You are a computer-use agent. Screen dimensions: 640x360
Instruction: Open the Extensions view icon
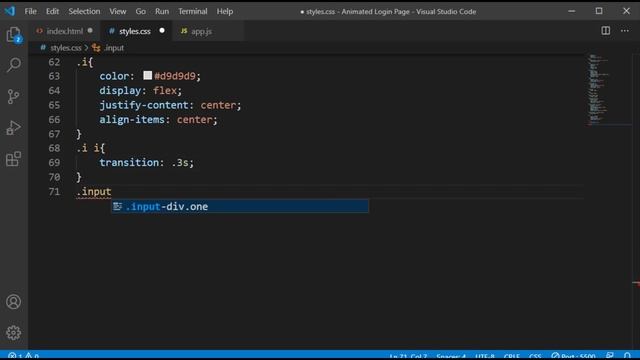[x=13, y=159]
